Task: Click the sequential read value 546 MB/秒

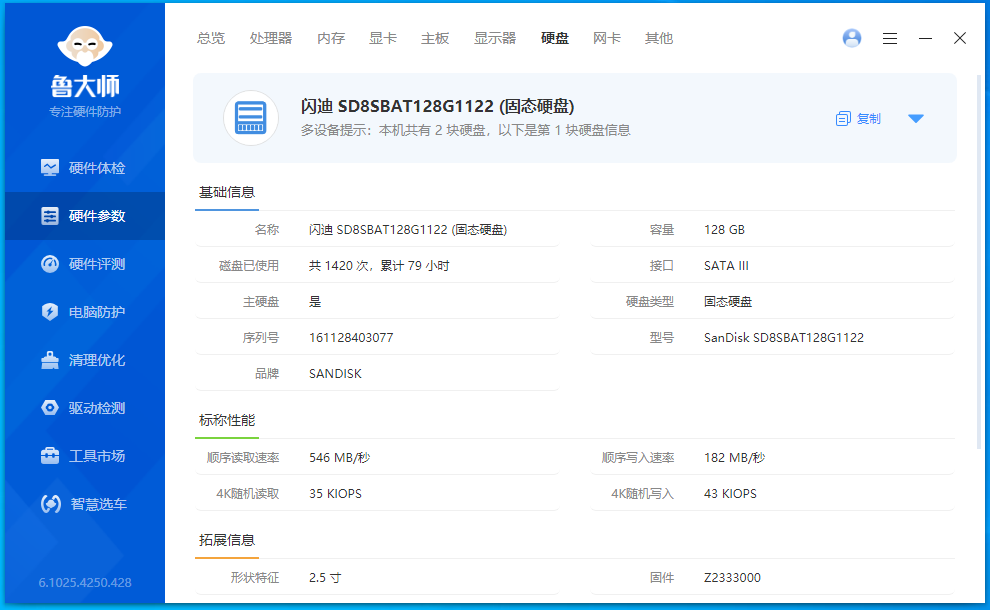Action: click(339, 458)
